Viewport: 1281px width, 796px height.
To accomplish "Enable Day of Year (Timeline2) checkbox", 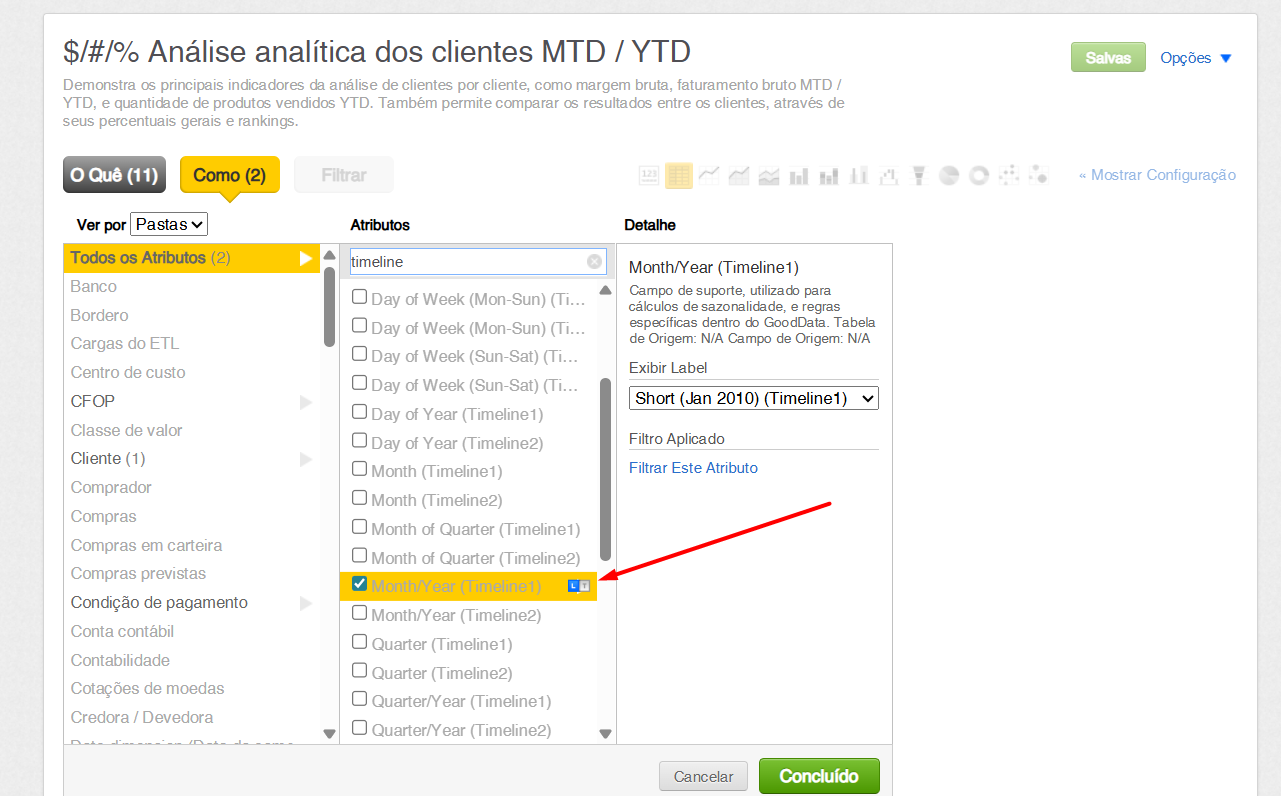I will [x=360, y=441].
